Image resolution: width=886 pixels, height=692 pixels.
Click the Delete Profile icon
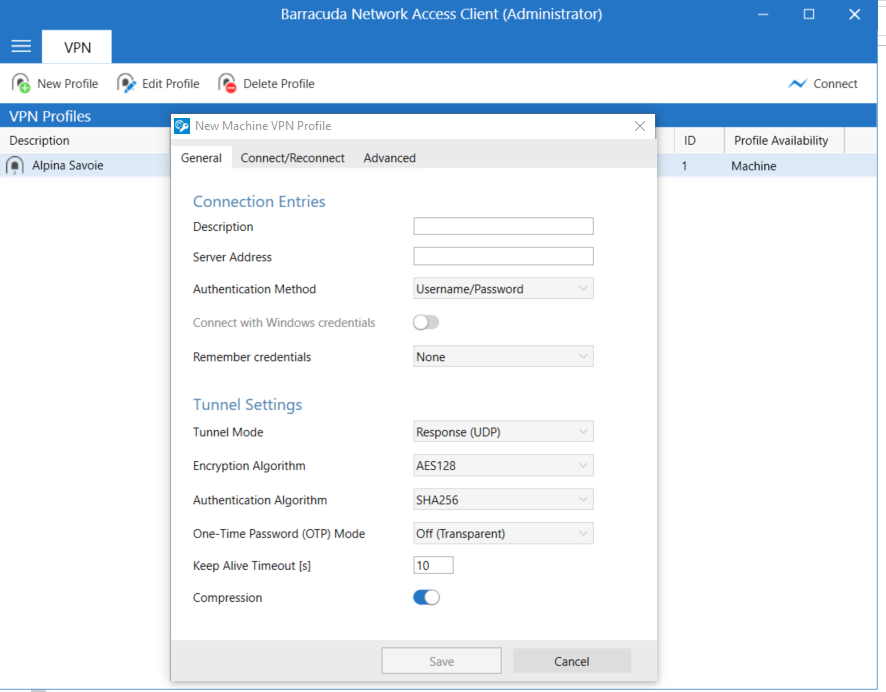point(228,84)
